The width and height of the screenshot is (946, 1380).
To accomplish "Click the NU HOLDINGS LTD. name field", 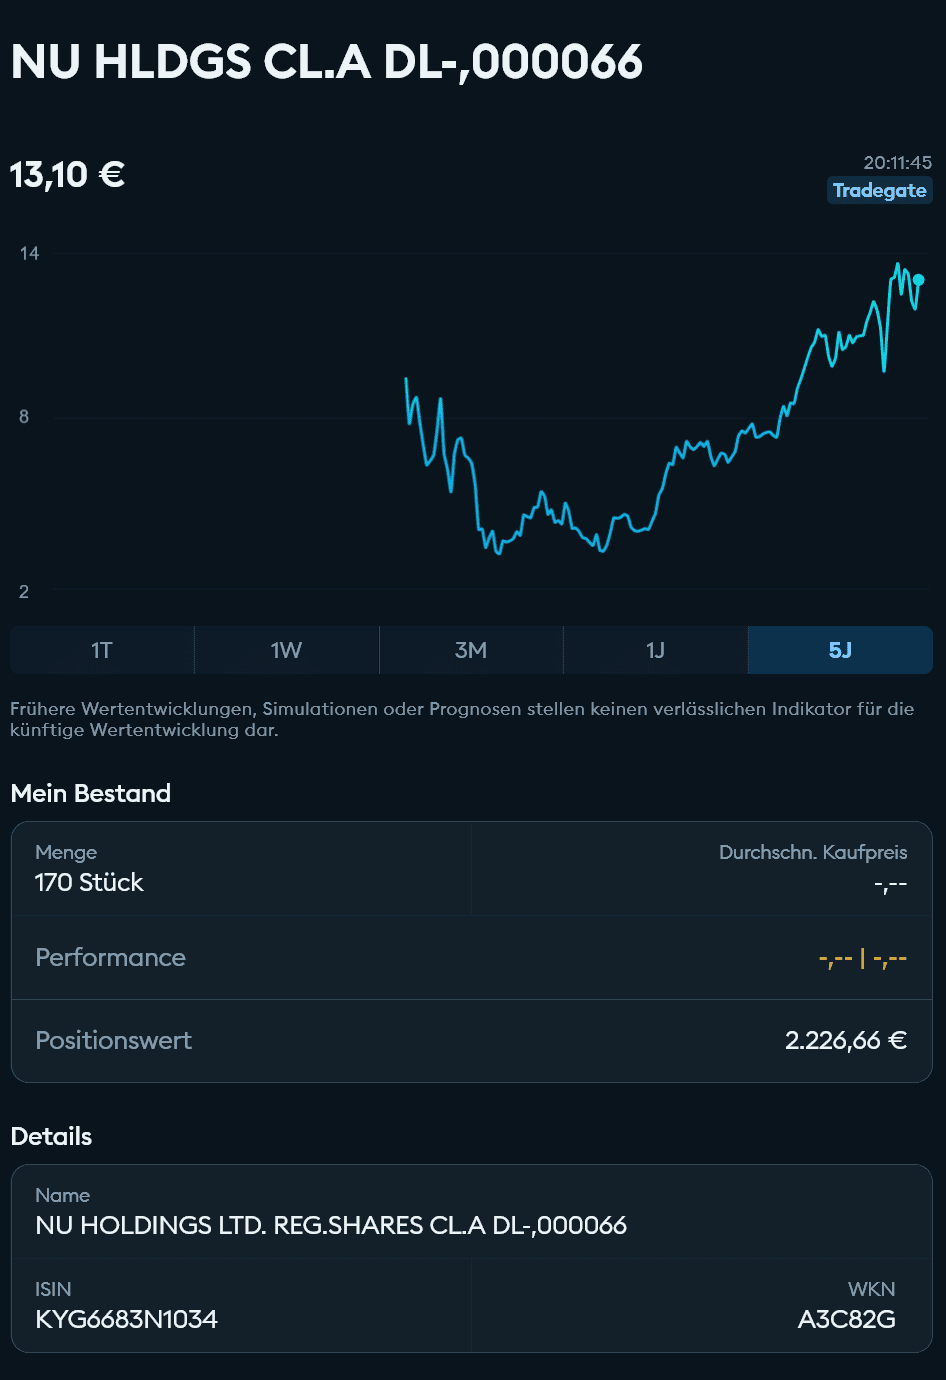I will 331,1225.
